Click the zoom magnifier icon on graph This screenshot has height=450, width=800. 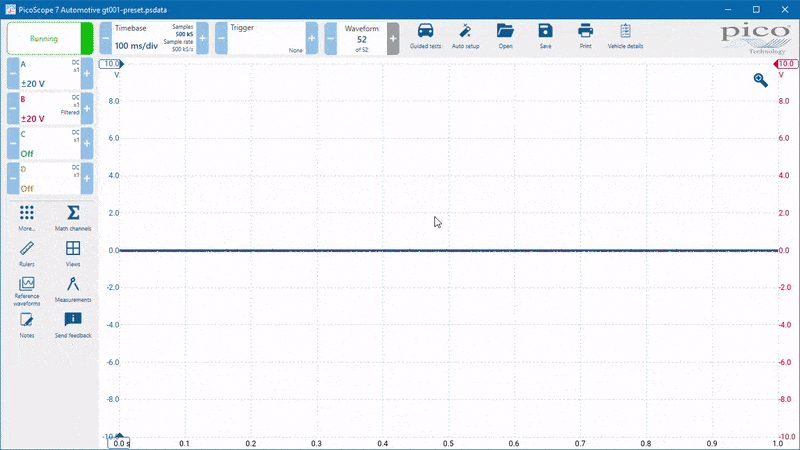[760, 80]
